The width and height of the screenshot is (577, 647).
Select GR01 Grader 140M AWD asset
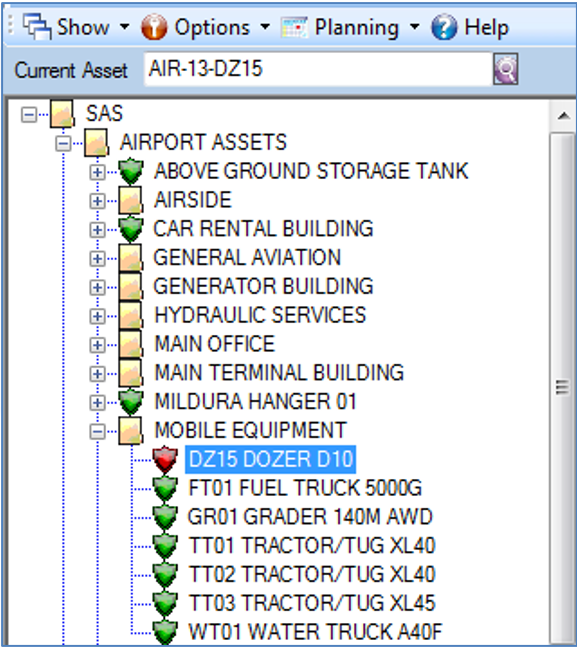310,517
